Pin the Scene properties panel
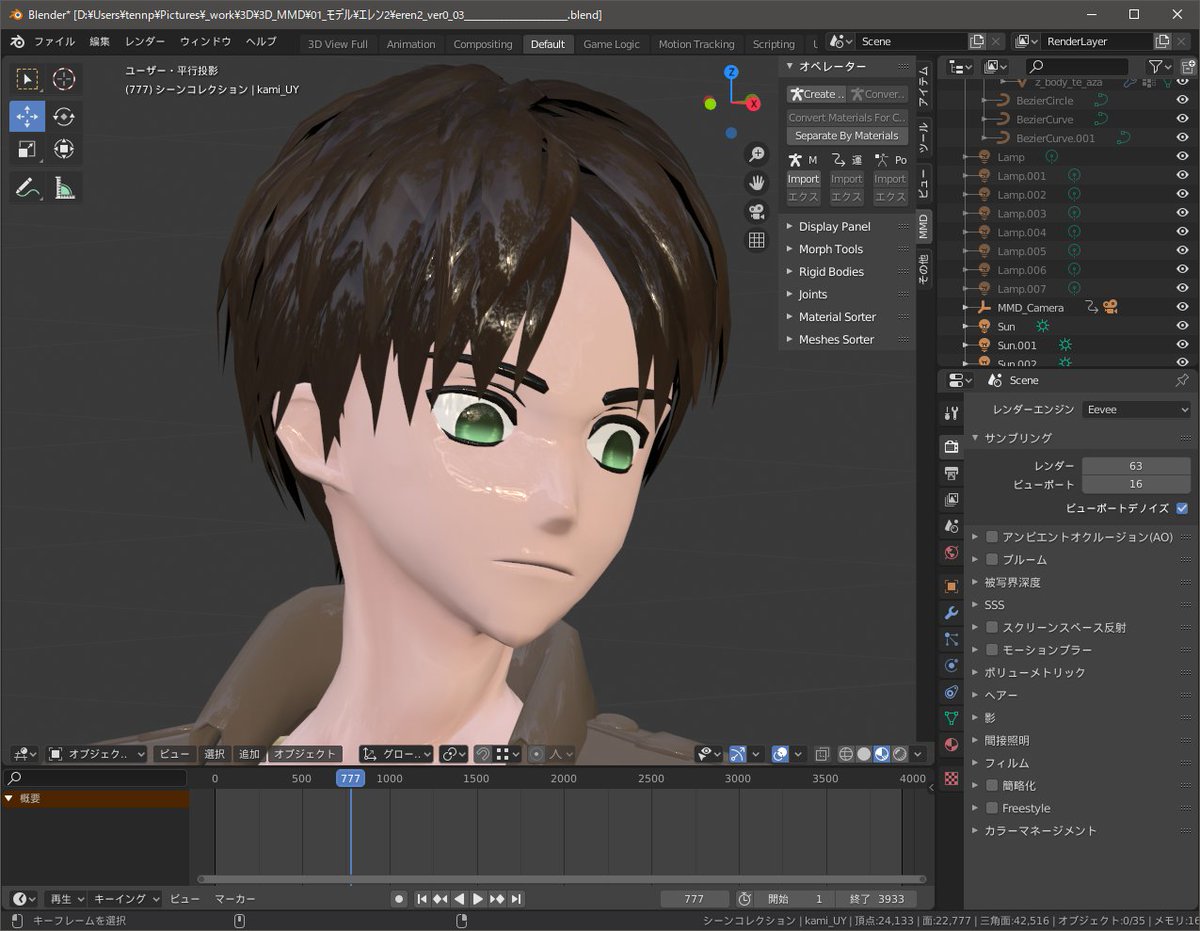The height and width of the screenshot is (931, 1200). click(1182, 380)
